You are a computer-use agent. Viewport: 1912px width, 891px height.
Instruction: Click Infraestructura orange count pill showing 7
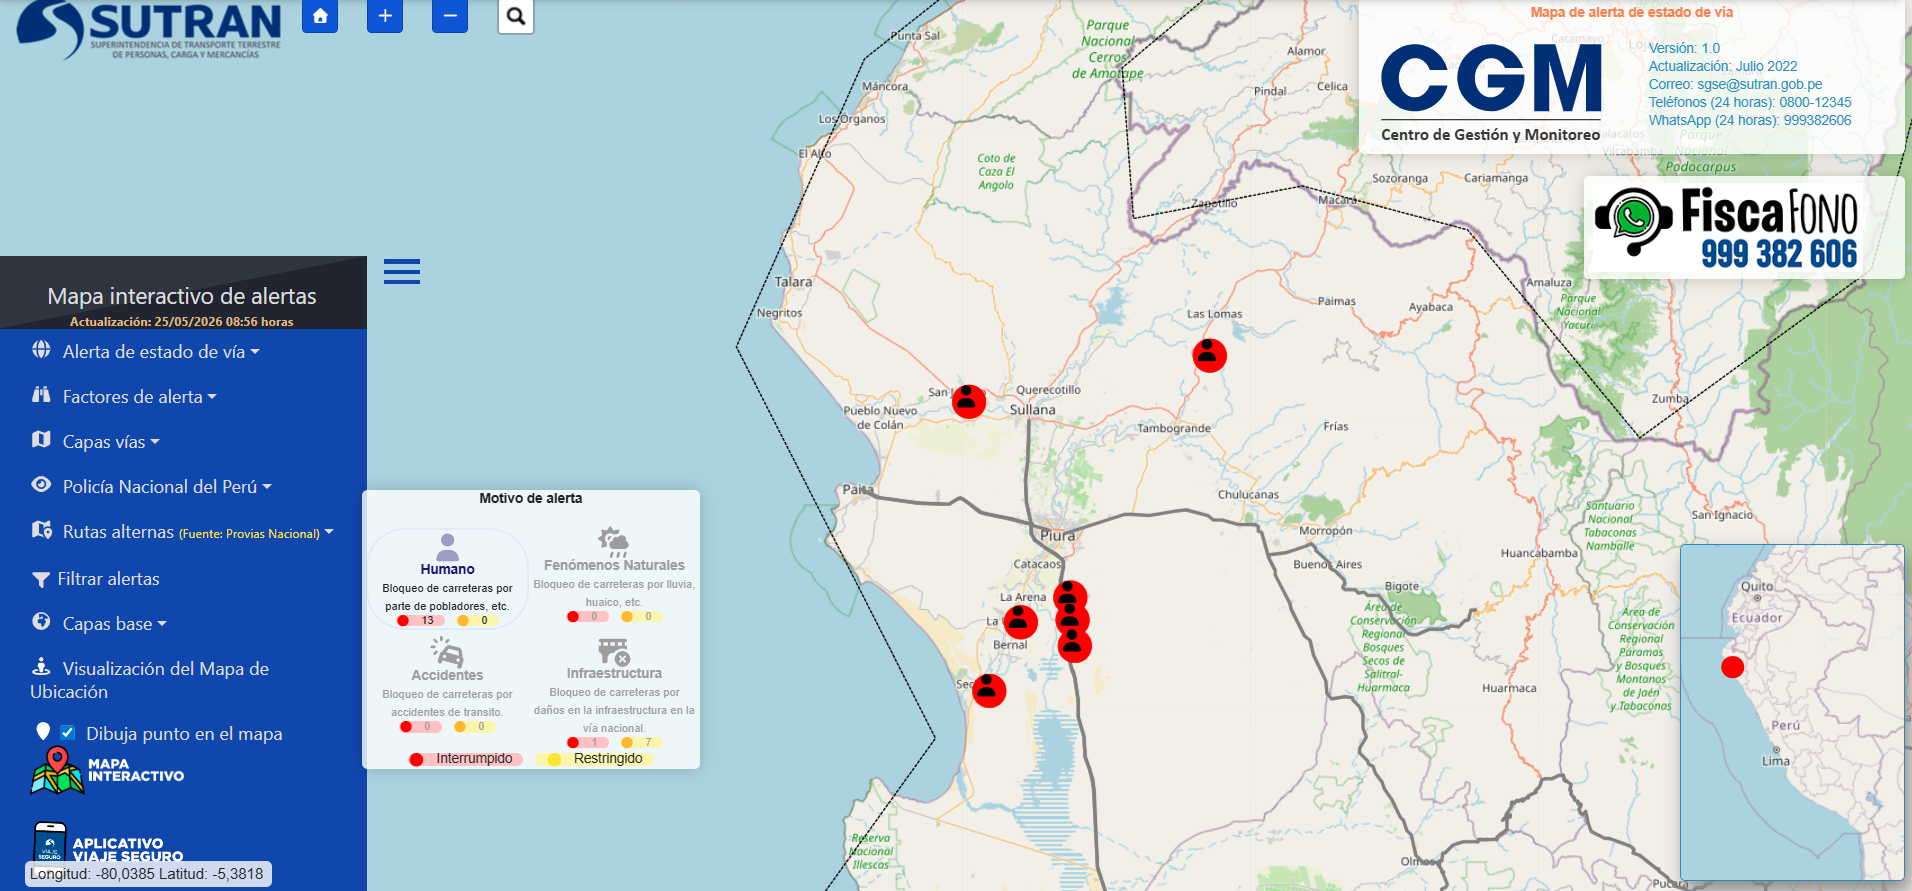coord(640,742)
